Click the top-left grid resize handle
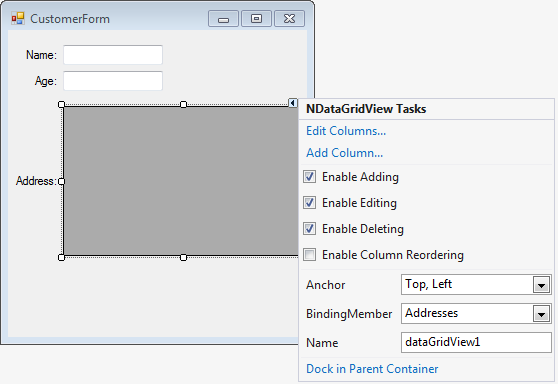This screenshot has height=384, width=558. click(61, 104)
